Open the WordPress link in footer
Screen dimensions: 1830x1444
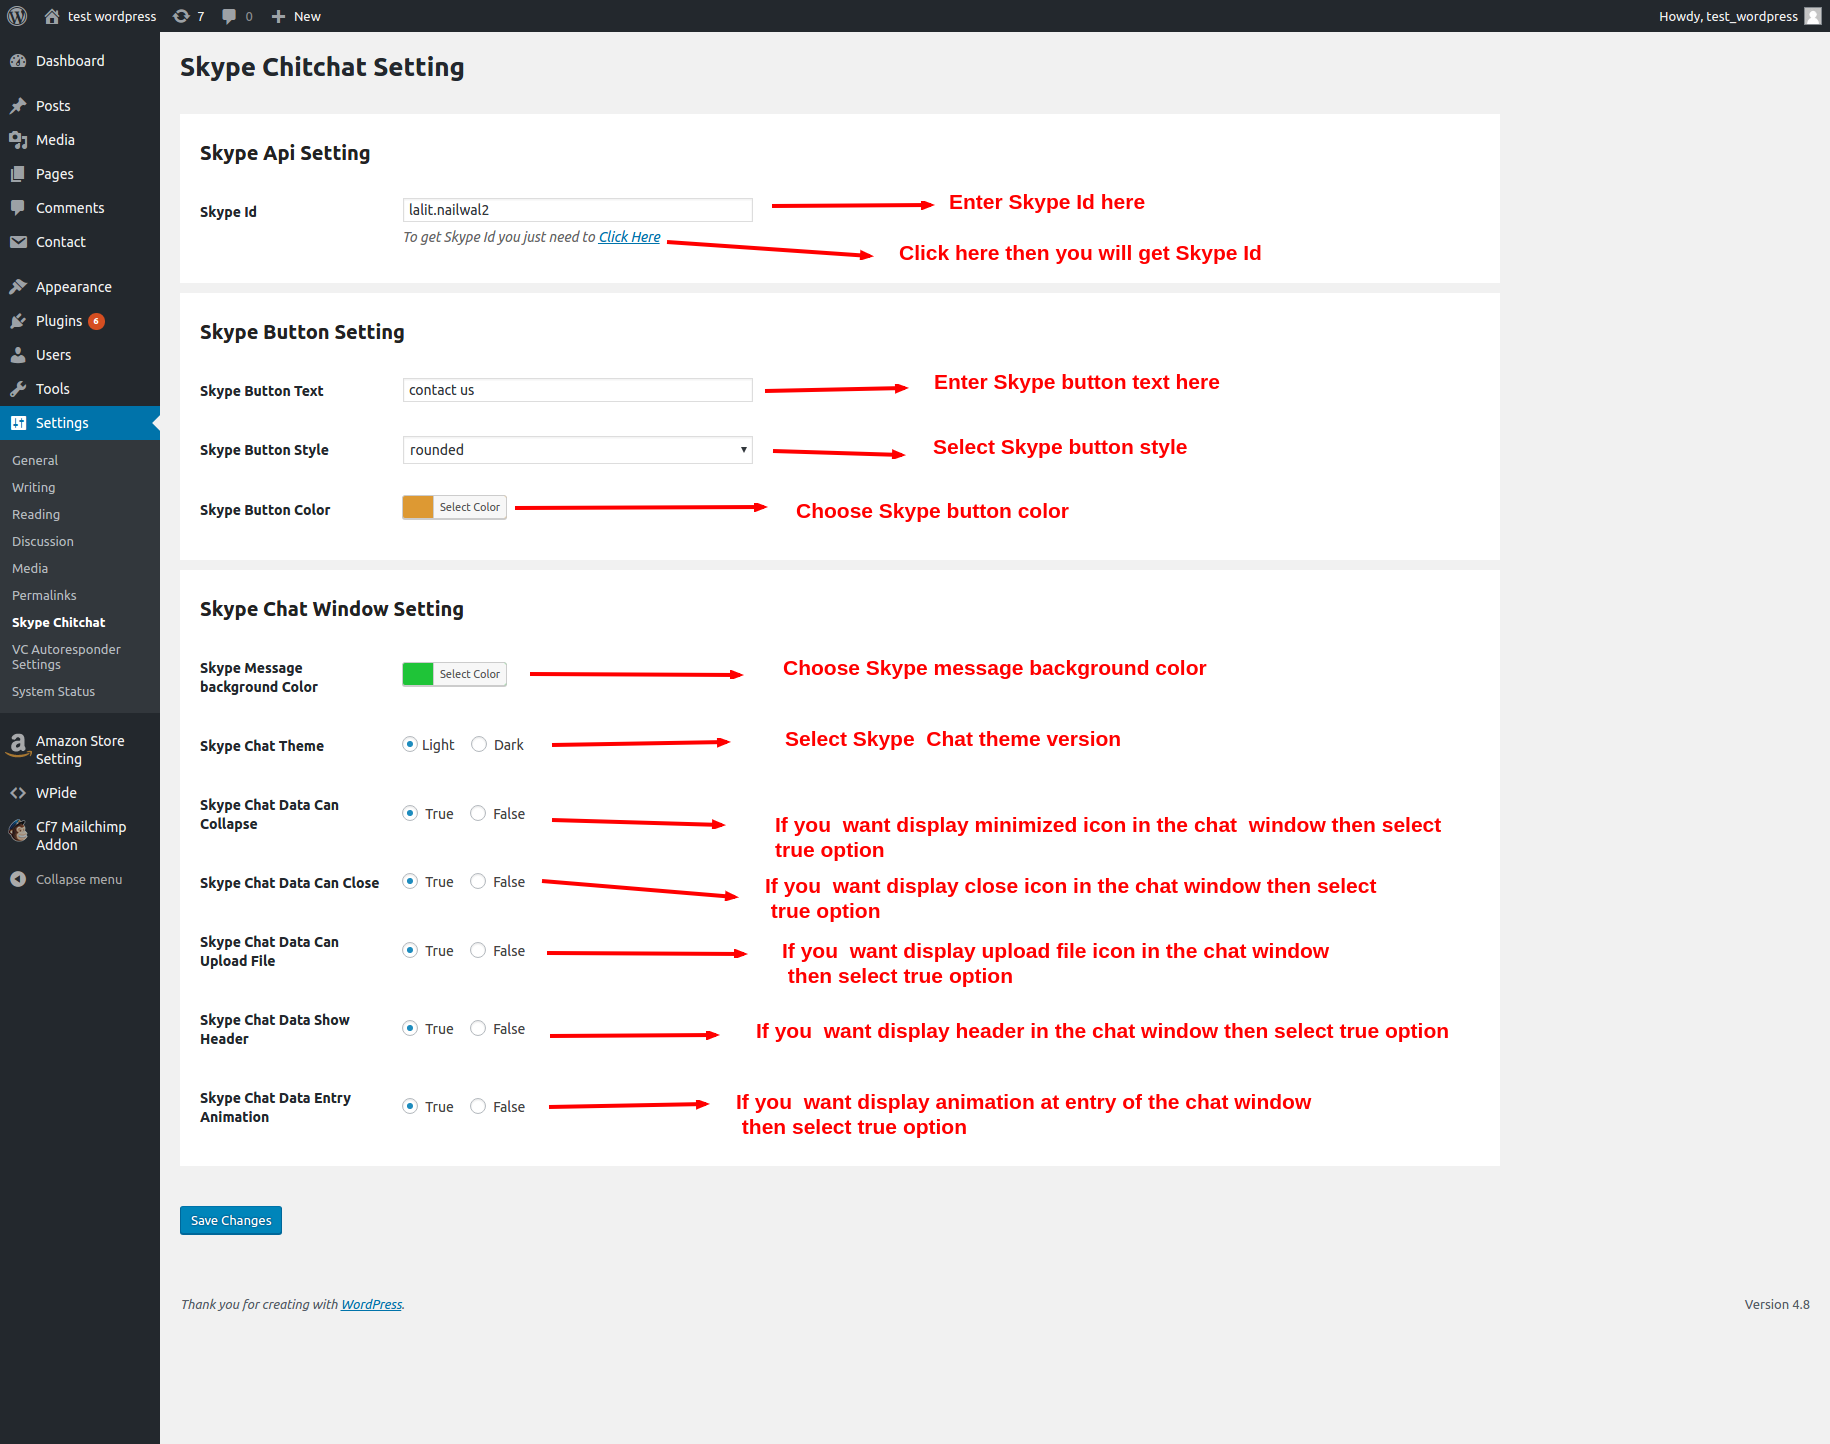[x=371, y=1304]
